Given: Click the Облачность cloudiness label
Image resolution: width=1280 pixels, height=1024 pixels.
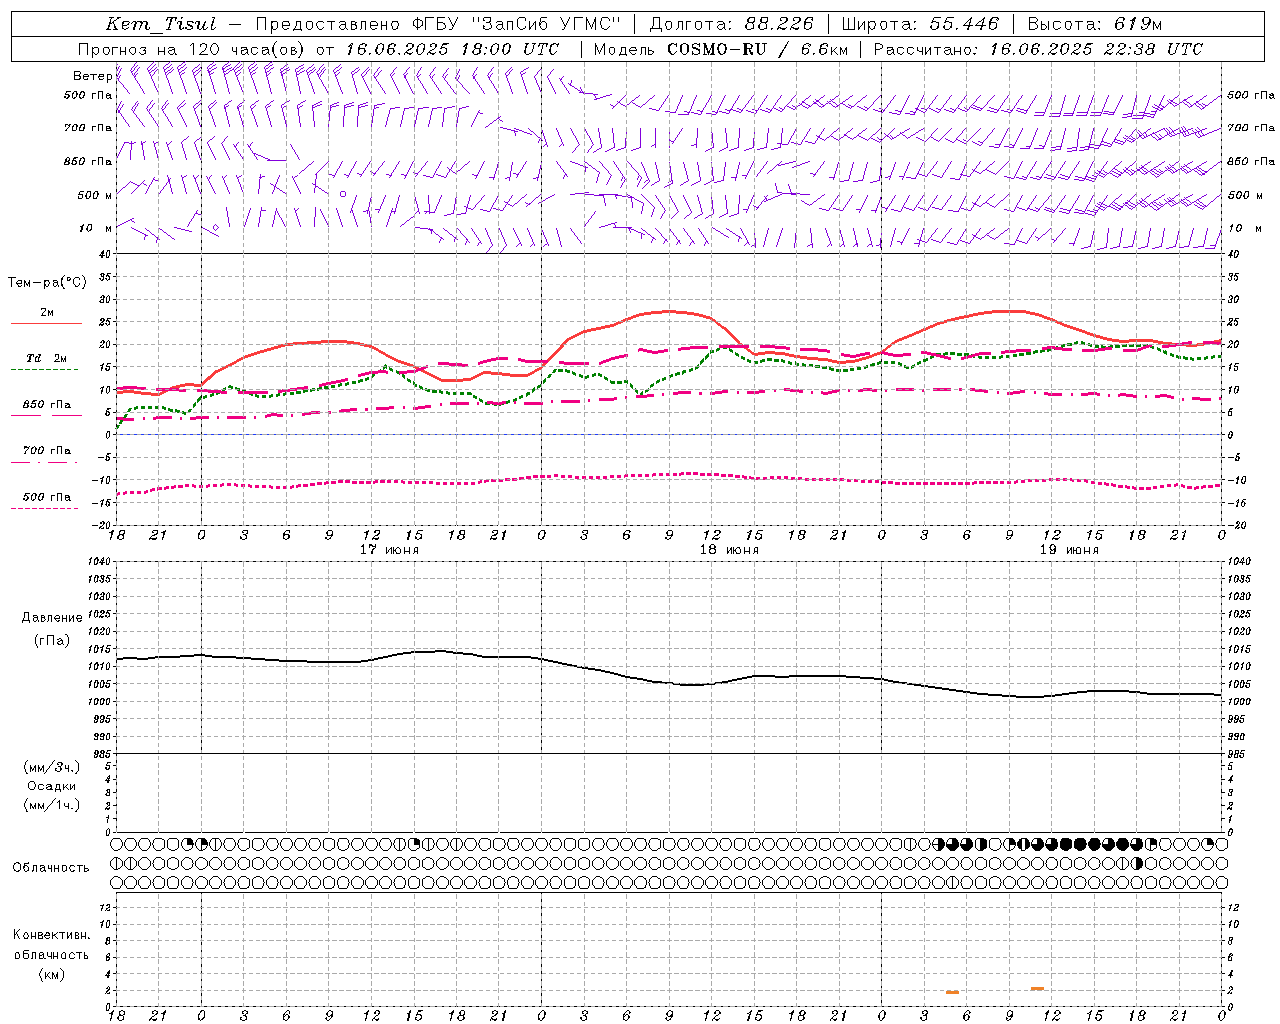Looking at the screenshot, I should click(x=51, y=867).
